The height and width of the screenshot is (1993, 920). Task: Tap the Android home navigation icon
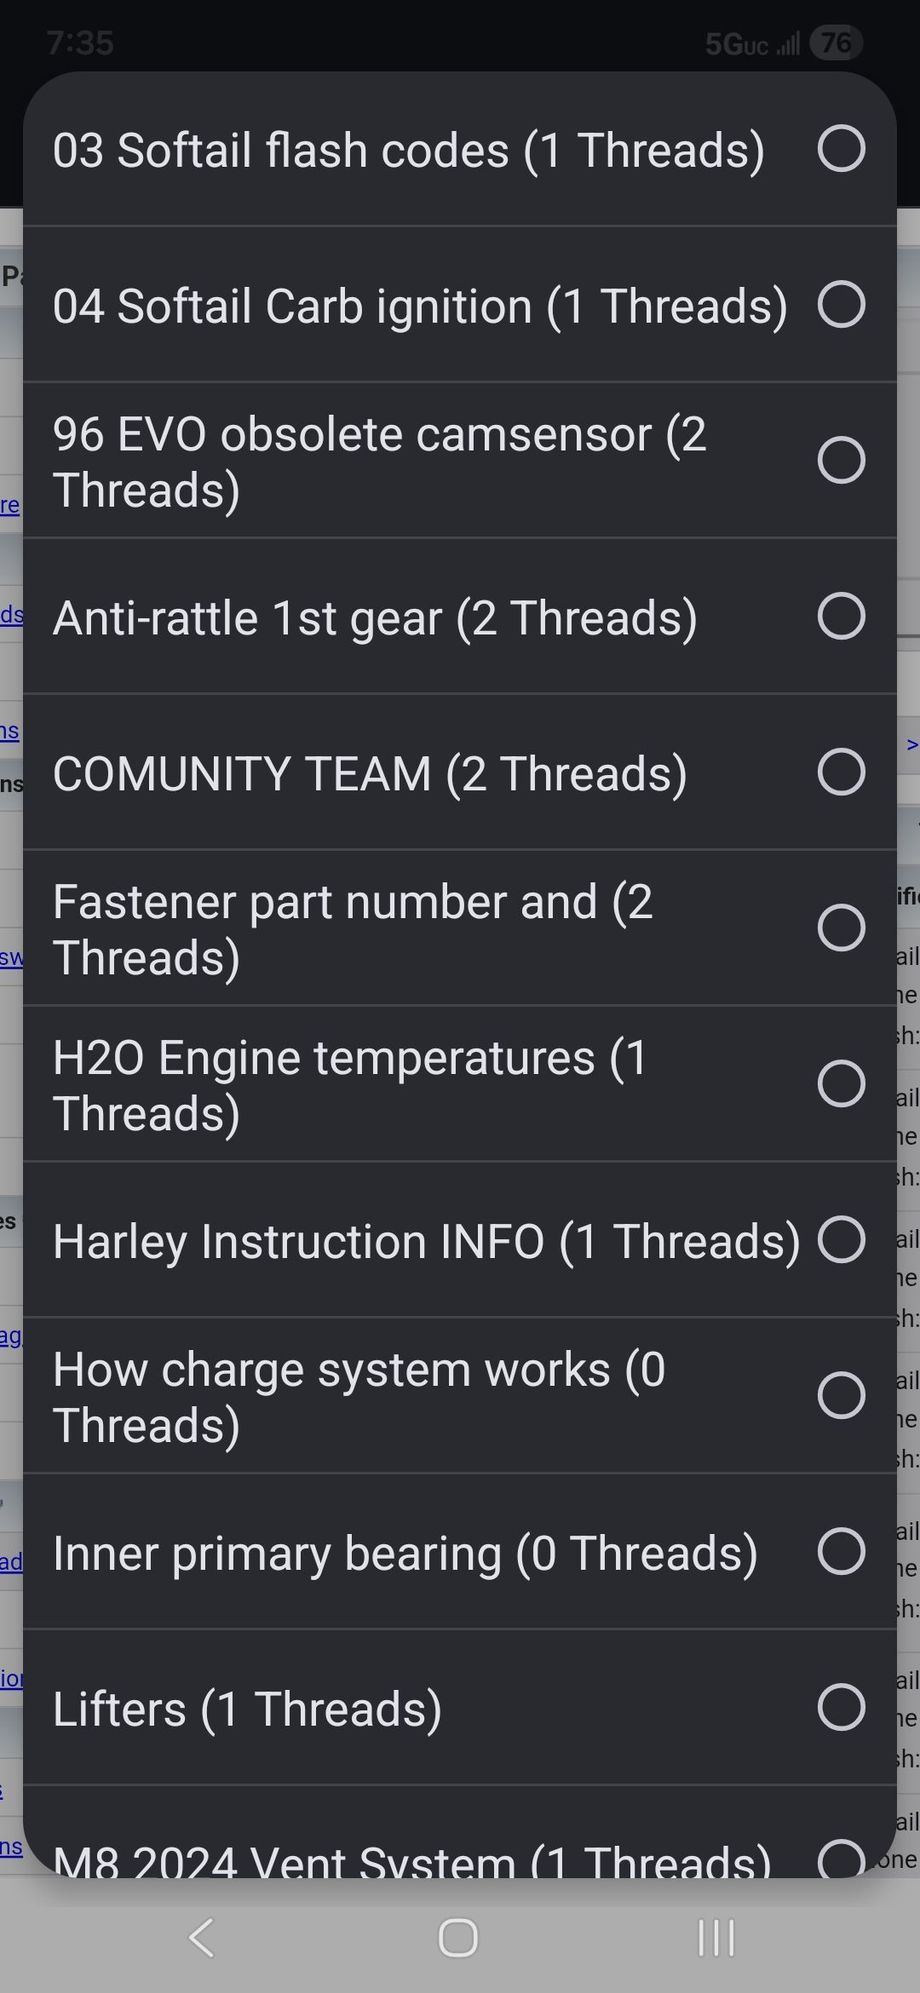click(458, 1937)
